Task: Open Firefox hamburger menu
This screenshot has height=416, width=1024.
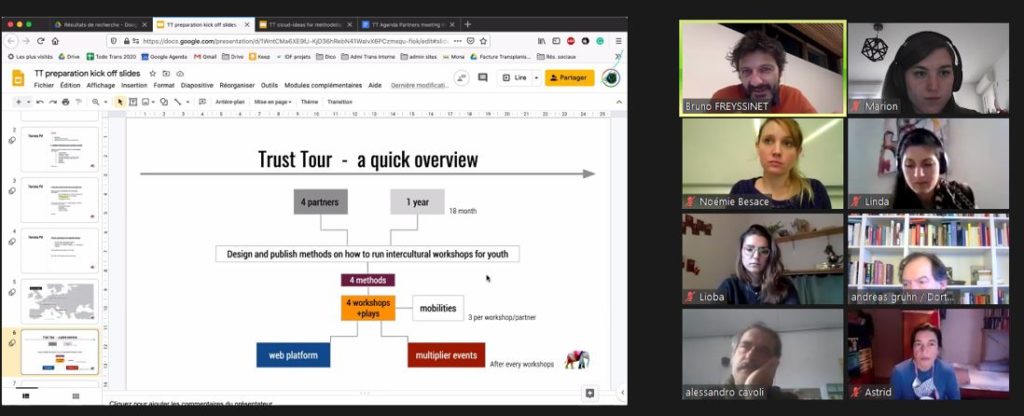Action: pos(618,40)
